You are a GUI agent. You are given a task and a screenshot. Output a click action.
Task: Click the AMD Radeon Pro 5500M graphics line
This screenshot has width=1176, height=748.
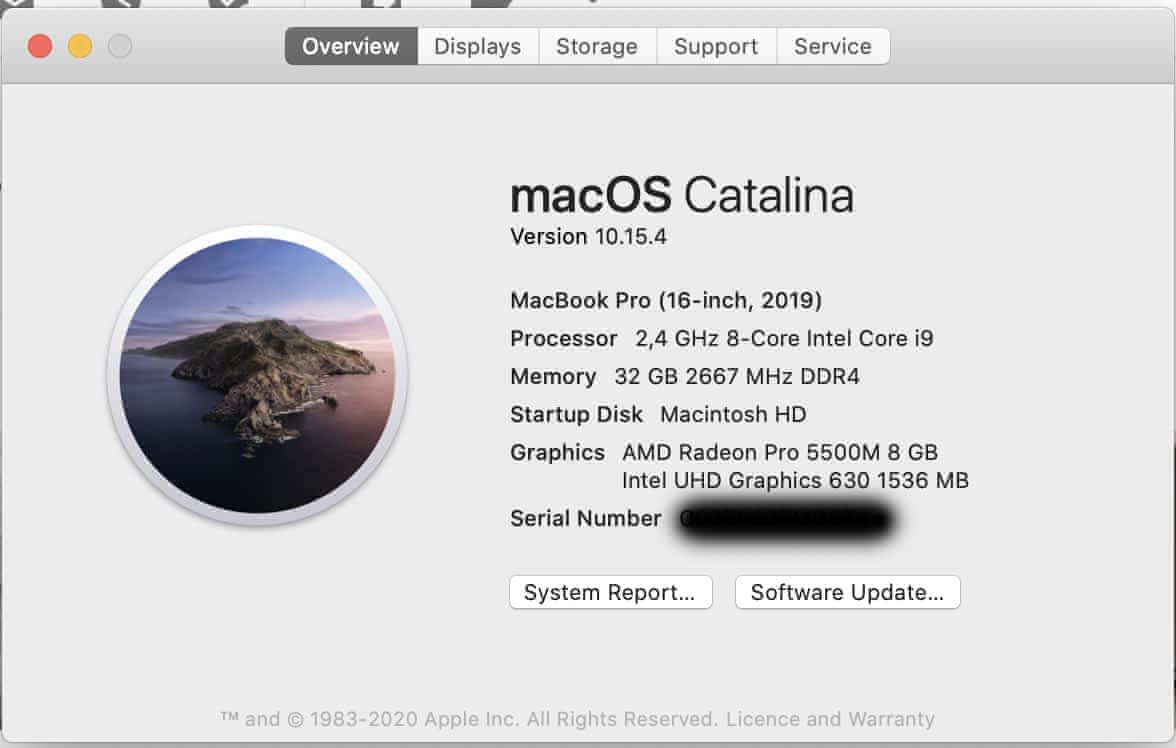click(779, 452)
